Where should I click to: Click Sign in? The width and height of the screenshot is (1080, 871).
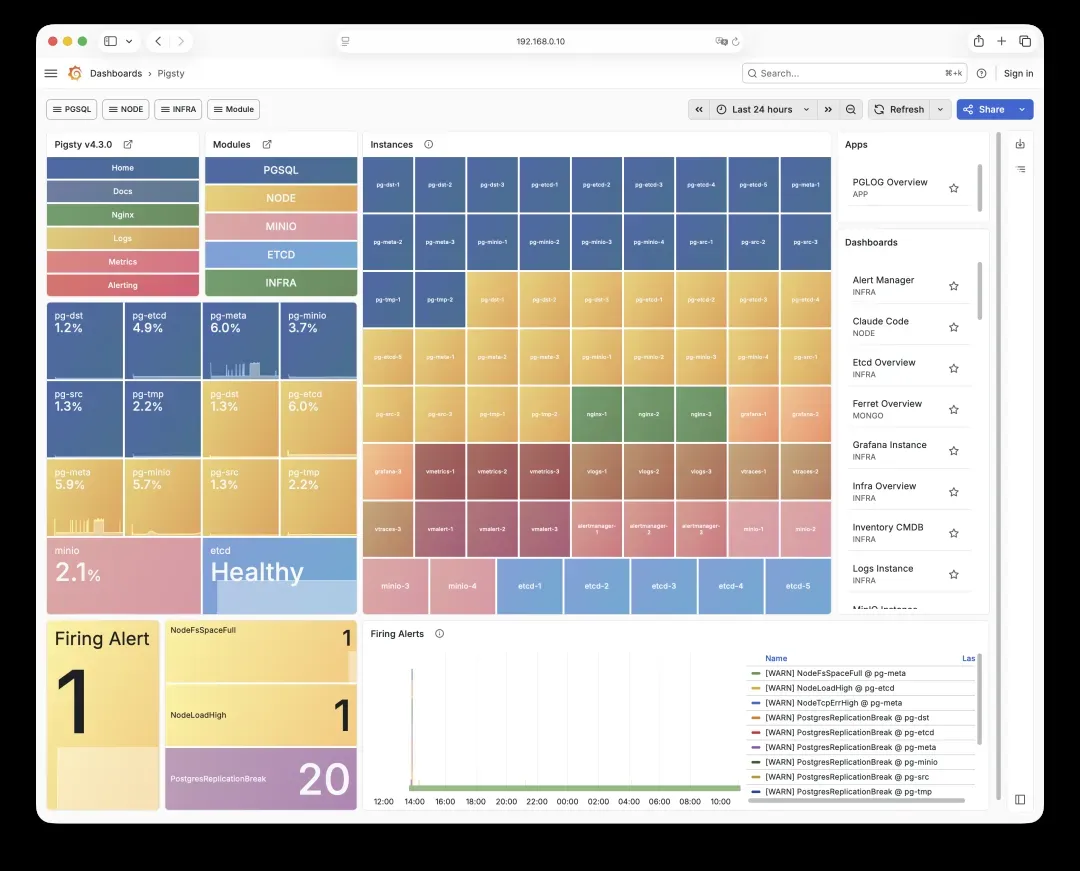coord(1018,74)
